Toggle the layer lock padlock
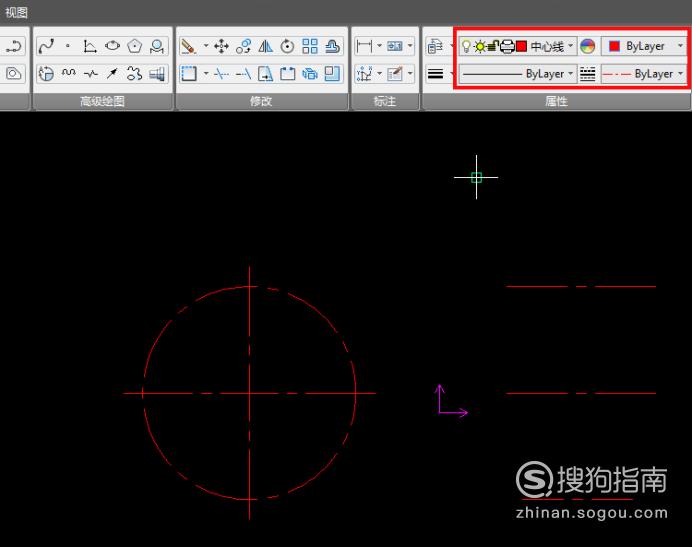 (x=493, y=46)
